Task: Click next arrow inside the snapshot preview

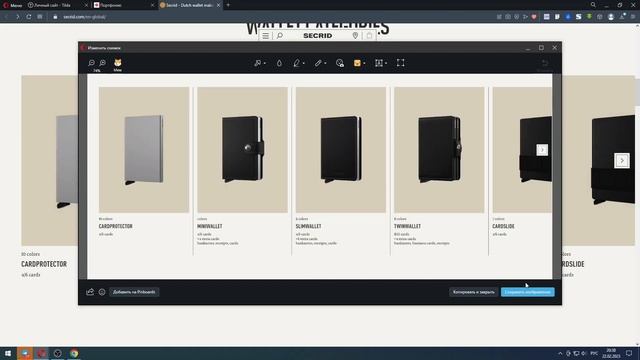Action: tap(542, 150)
